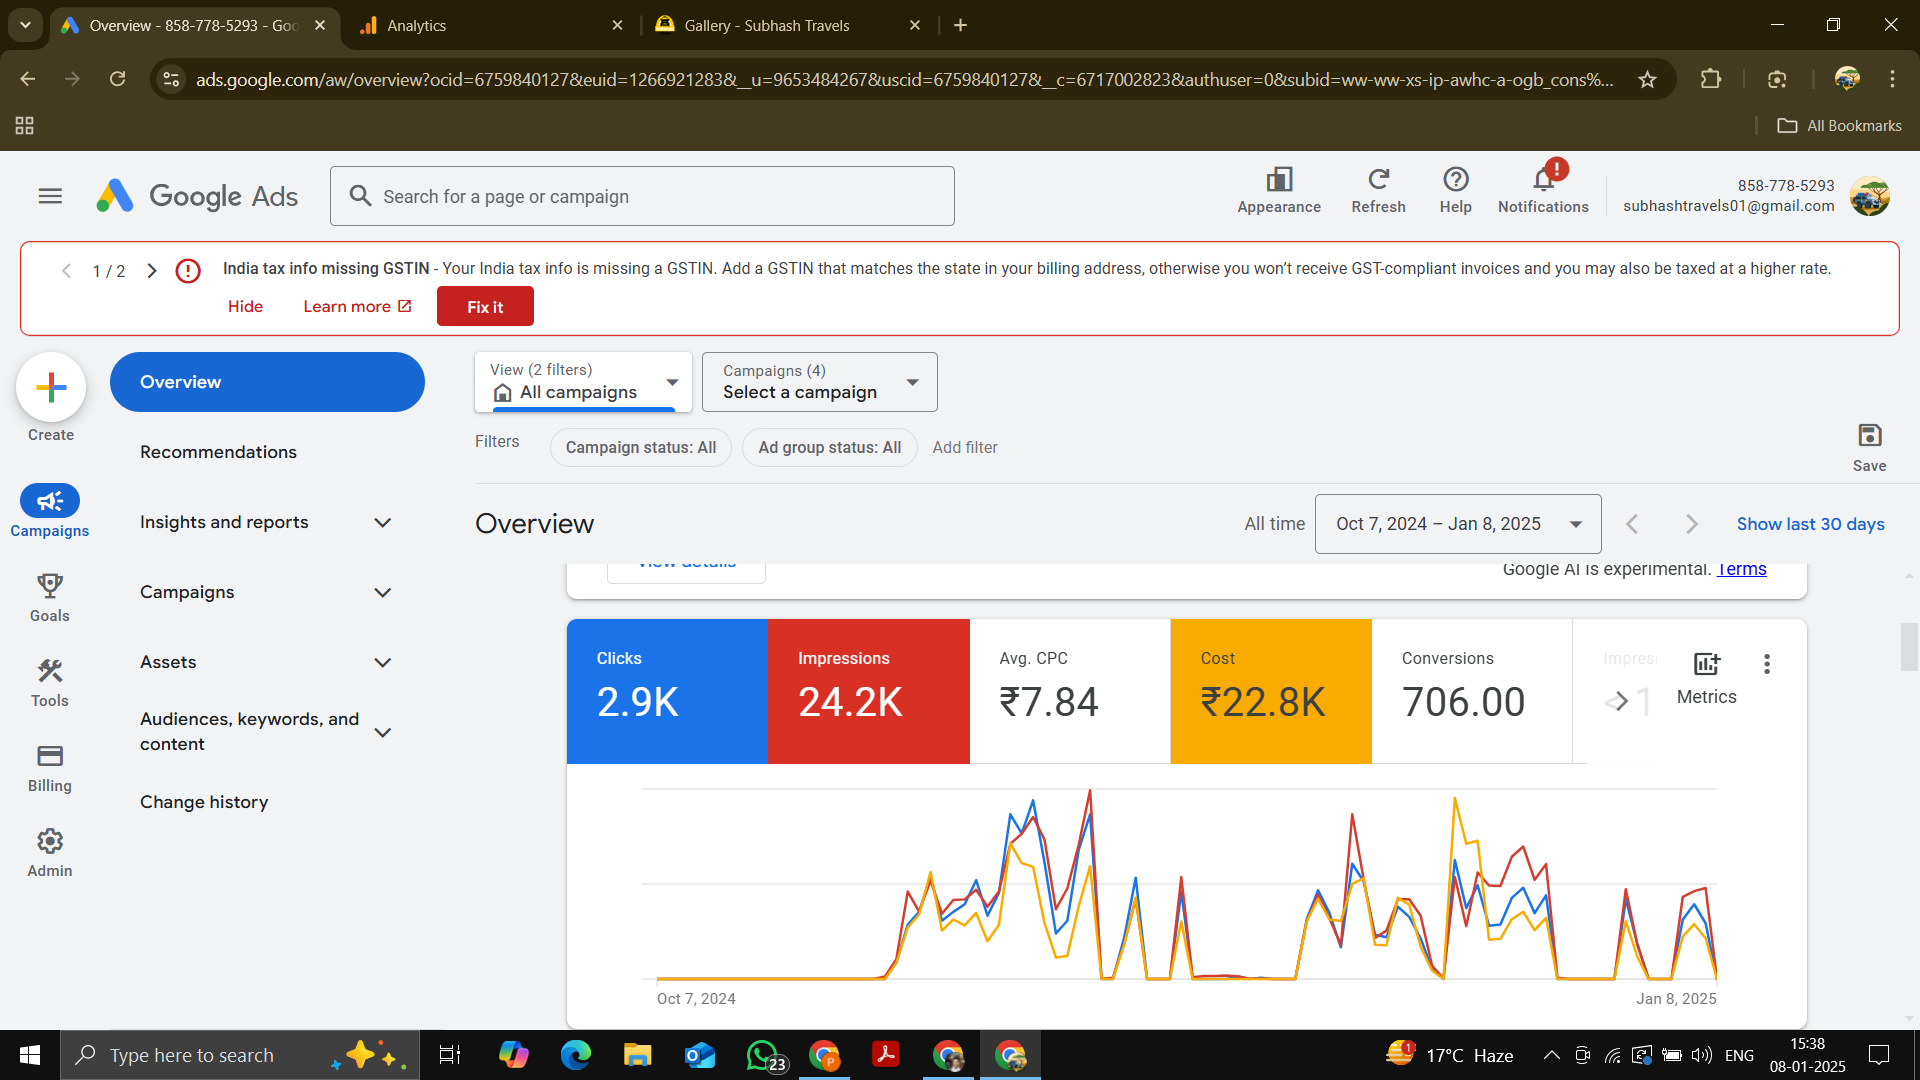Show the next alert notification
Viewport: 1920px width, 1080px height.
[152, 270]
